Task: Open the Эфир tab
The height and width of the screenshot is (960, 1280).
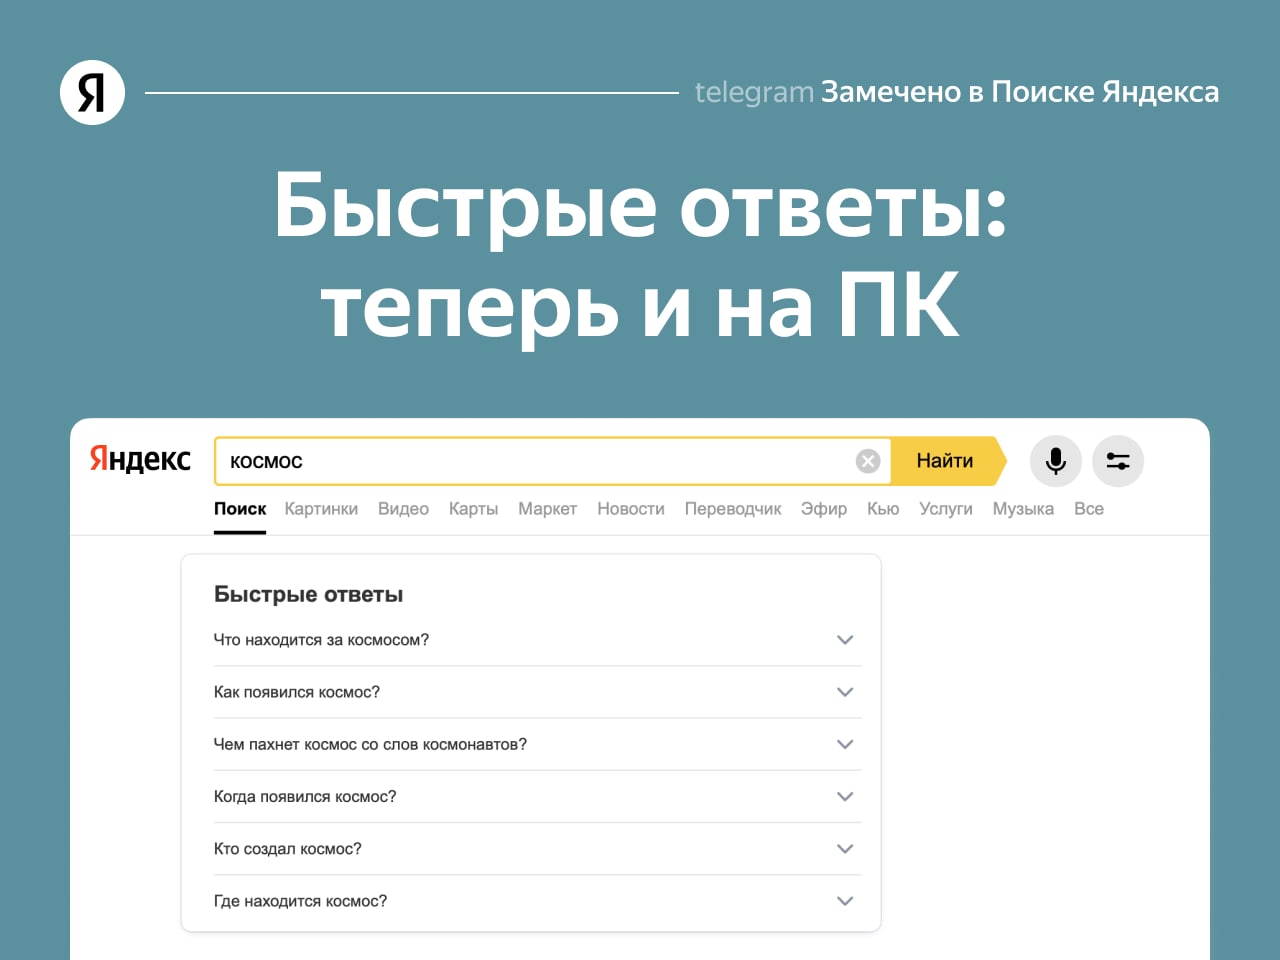Action: pos(824,509)
